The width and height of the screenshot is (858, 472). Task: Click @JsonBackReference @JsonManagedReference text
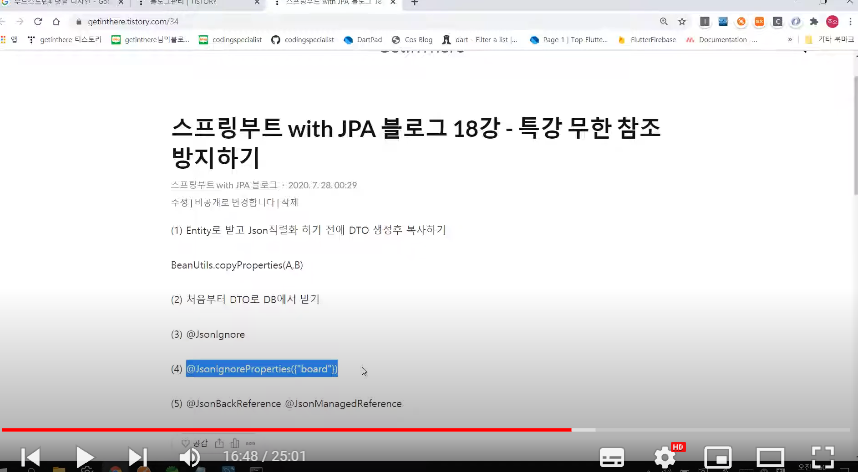click(x=294, y=404)
